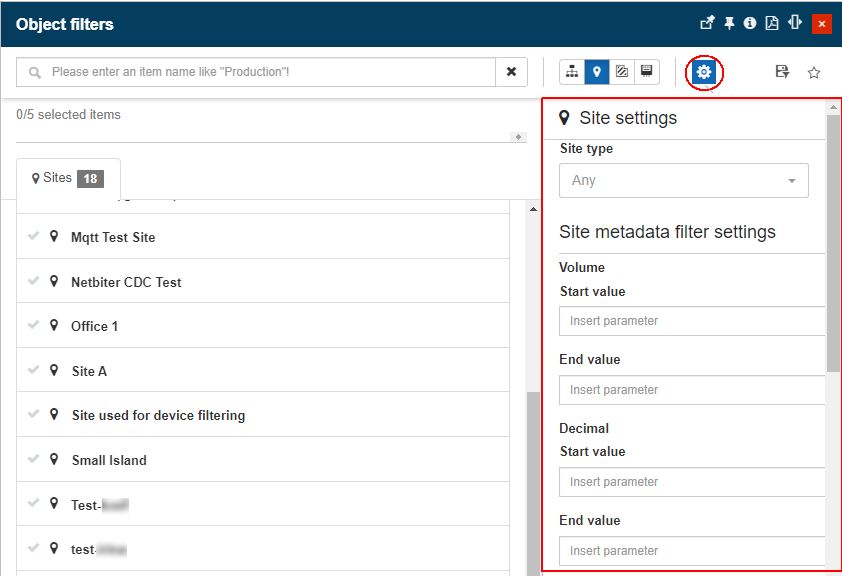Clear the search box with X button

pyautogui.click(x=511, y=72)
